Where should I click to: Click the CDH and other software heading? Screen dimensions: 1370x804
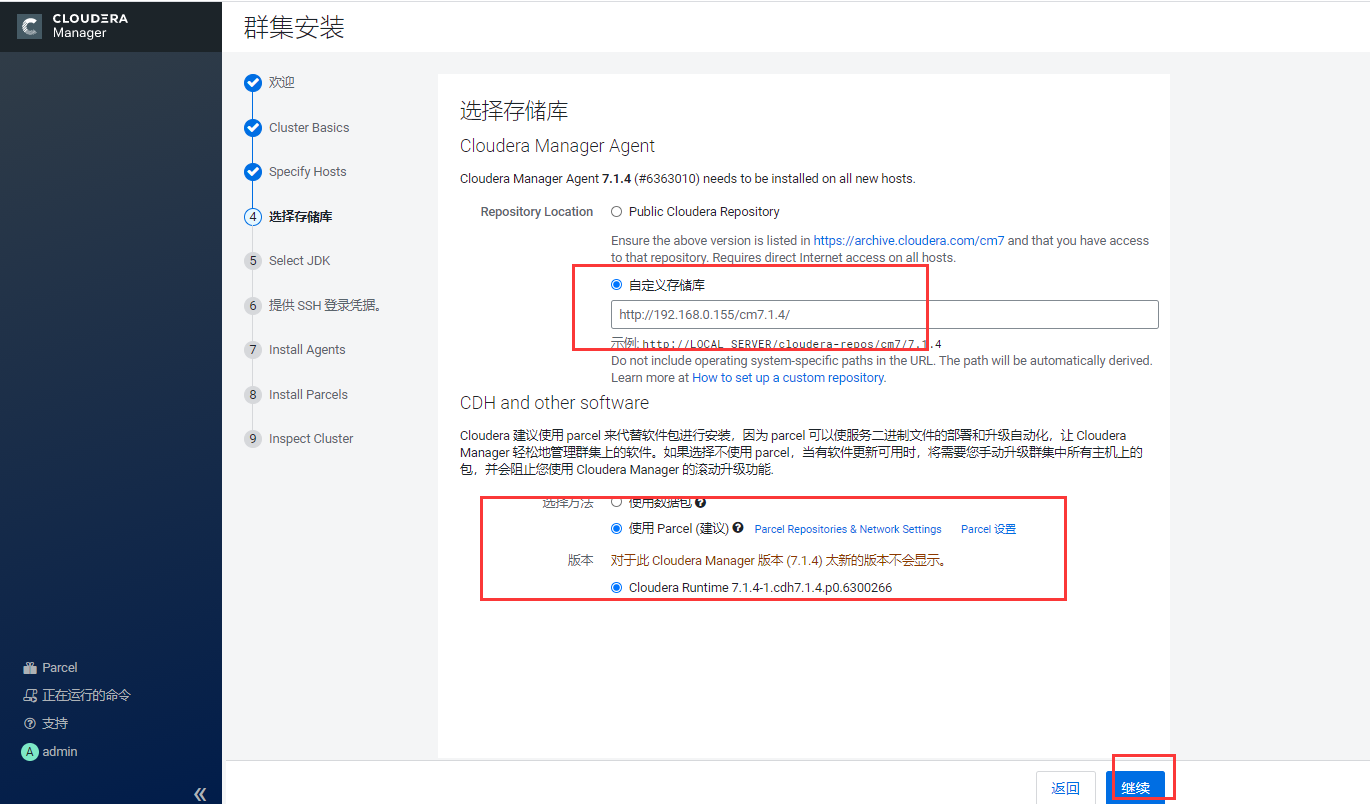pos(554,403)
